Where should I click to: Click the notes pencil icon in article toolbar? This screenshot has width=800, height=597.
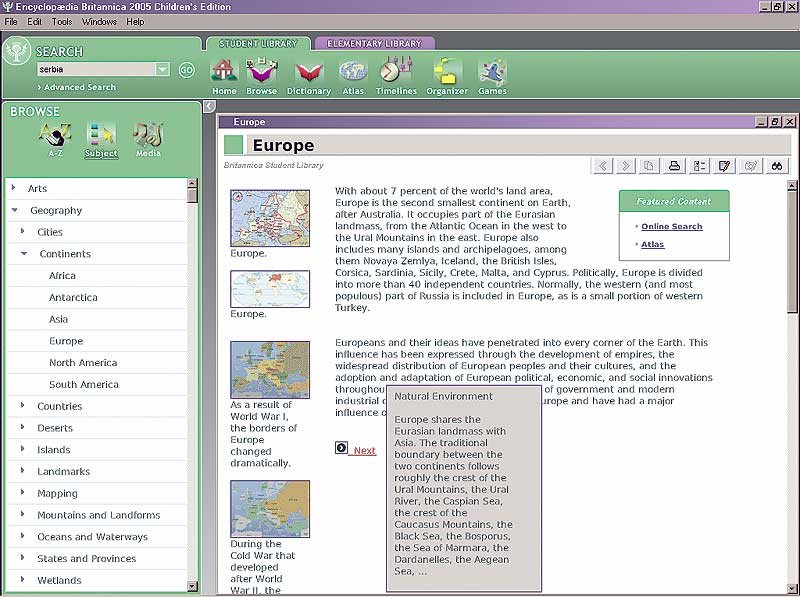[724, 166]
